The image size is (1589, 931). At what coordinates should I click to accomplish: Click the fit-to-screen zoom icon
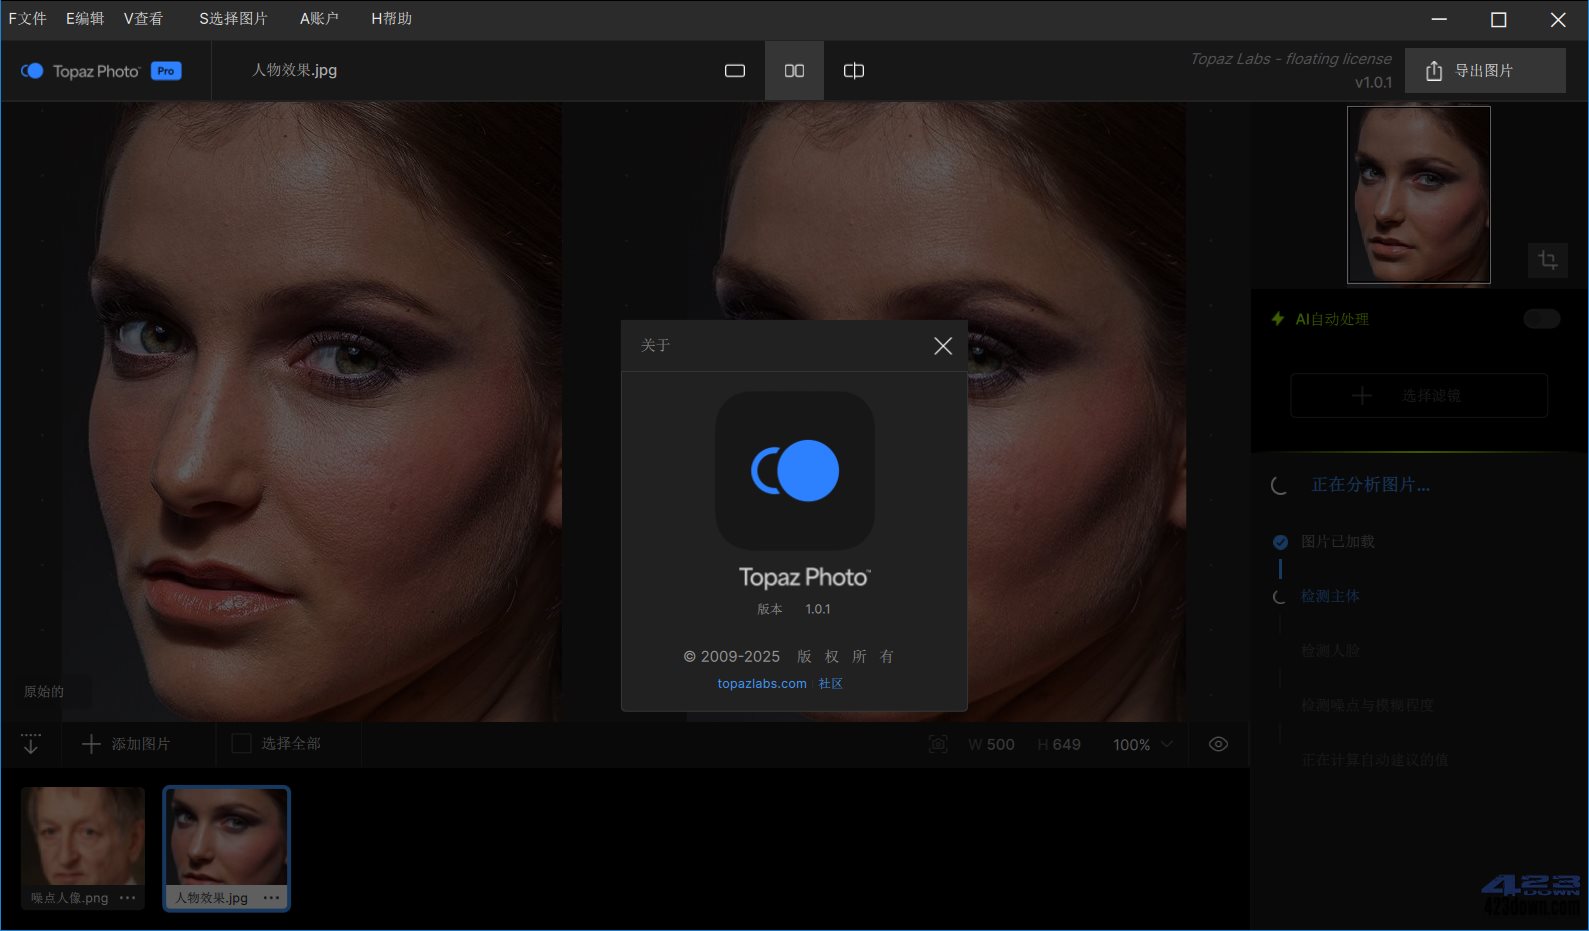pyautogui.click(x=938, y=744)
